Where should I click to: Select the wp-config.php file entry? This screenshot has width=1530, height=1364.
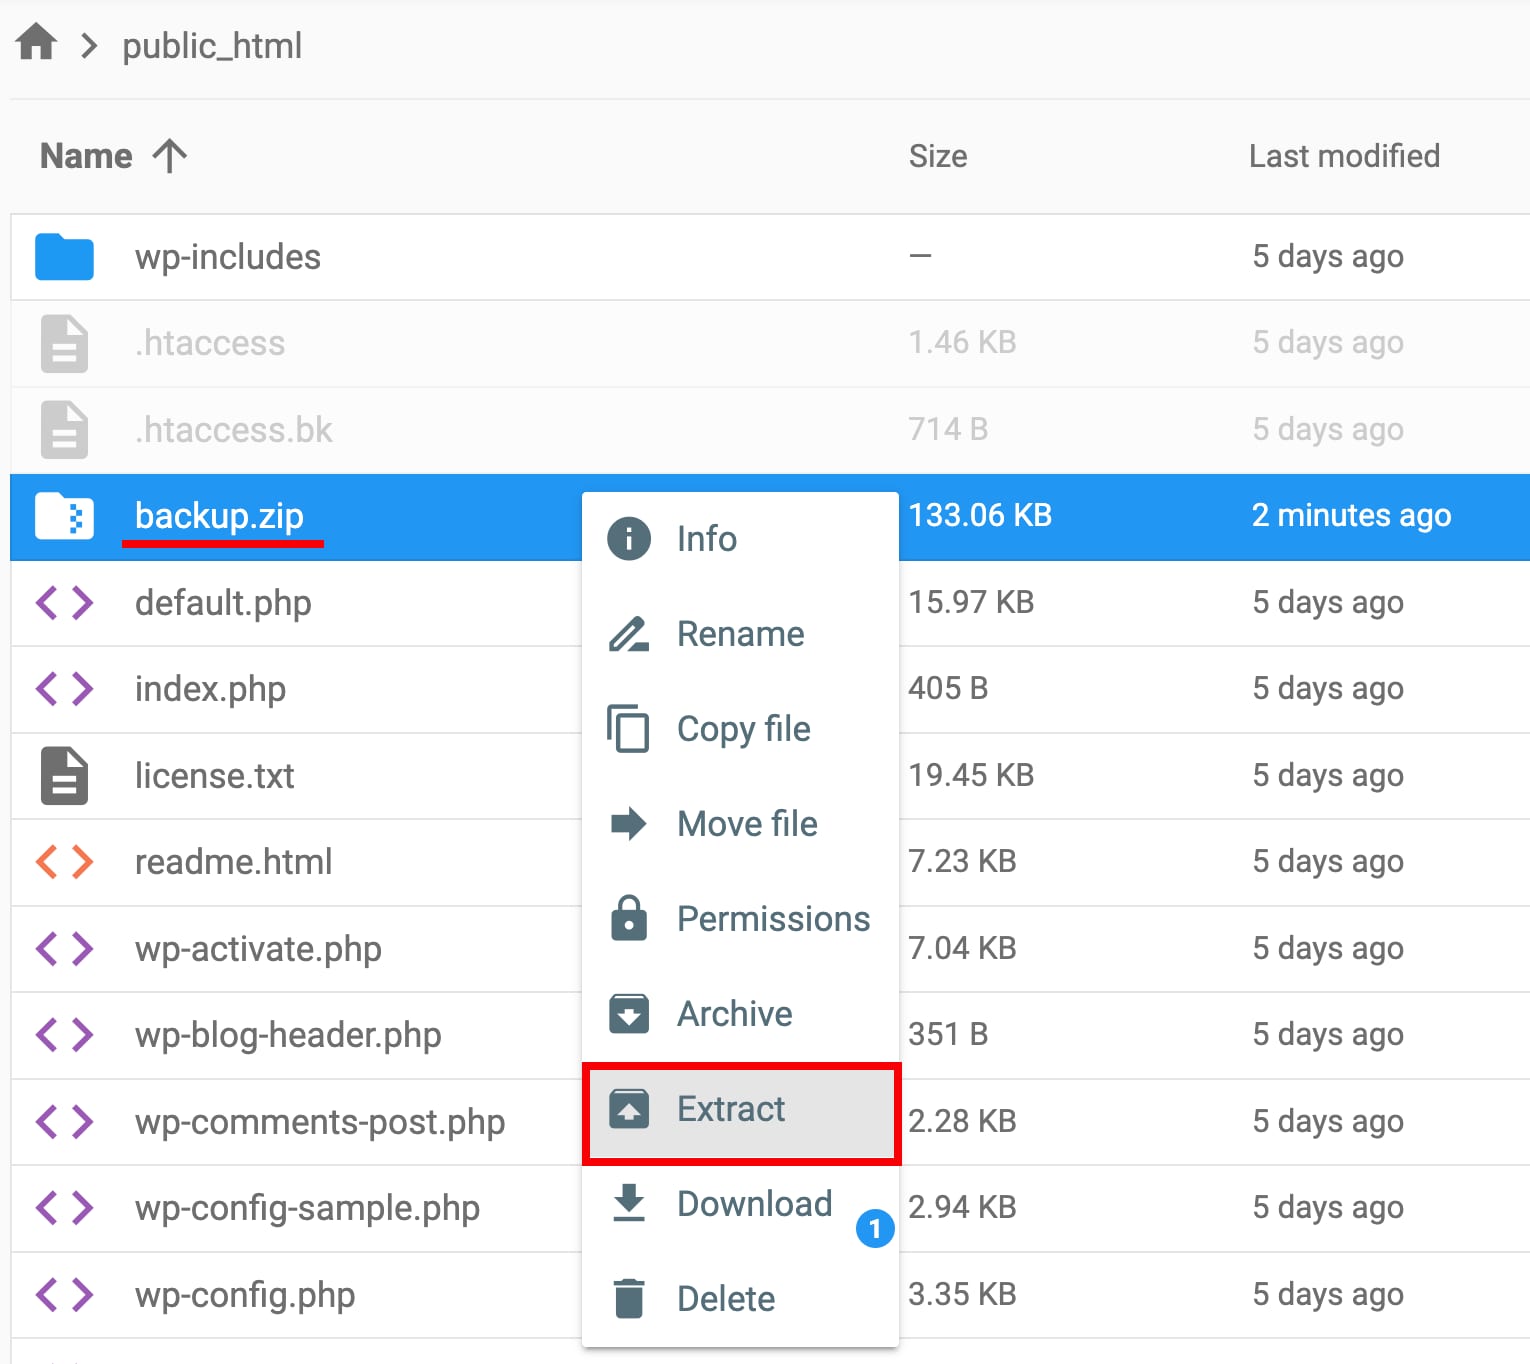(245, 1294)
